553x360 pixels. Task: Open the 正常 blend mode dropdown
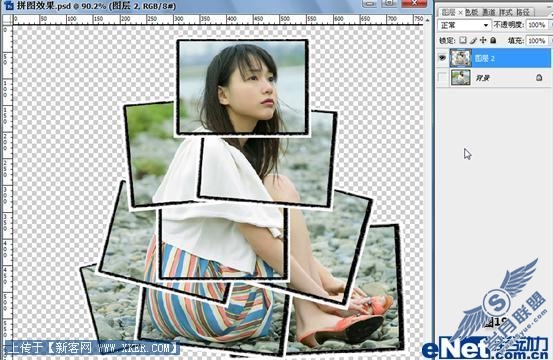[464, 25]
